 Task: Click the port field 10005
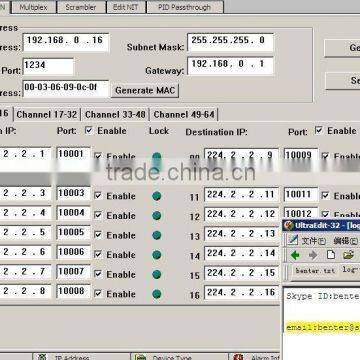[x=73, y=233]
